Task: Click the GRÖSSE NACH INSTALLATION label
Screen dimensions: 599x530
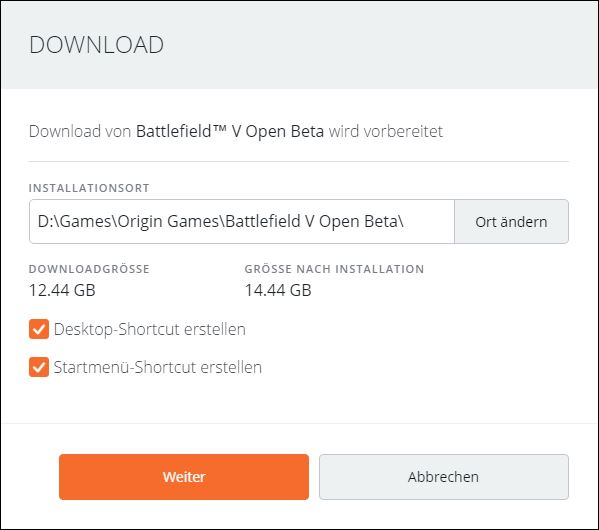Action: point(334,269)
